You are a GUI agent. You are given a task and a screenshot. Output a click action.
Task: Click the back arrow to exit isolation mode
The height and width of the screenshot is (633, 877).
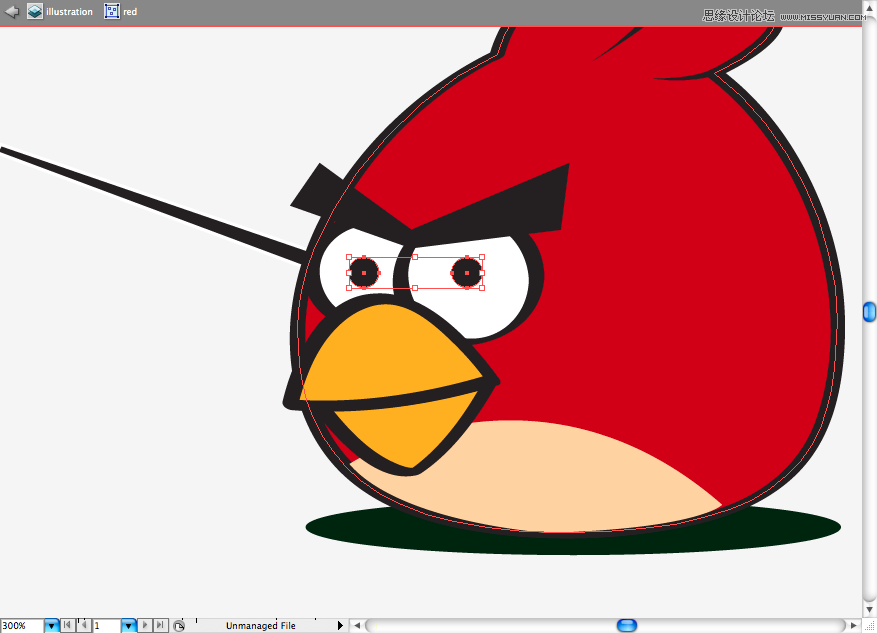12,11
